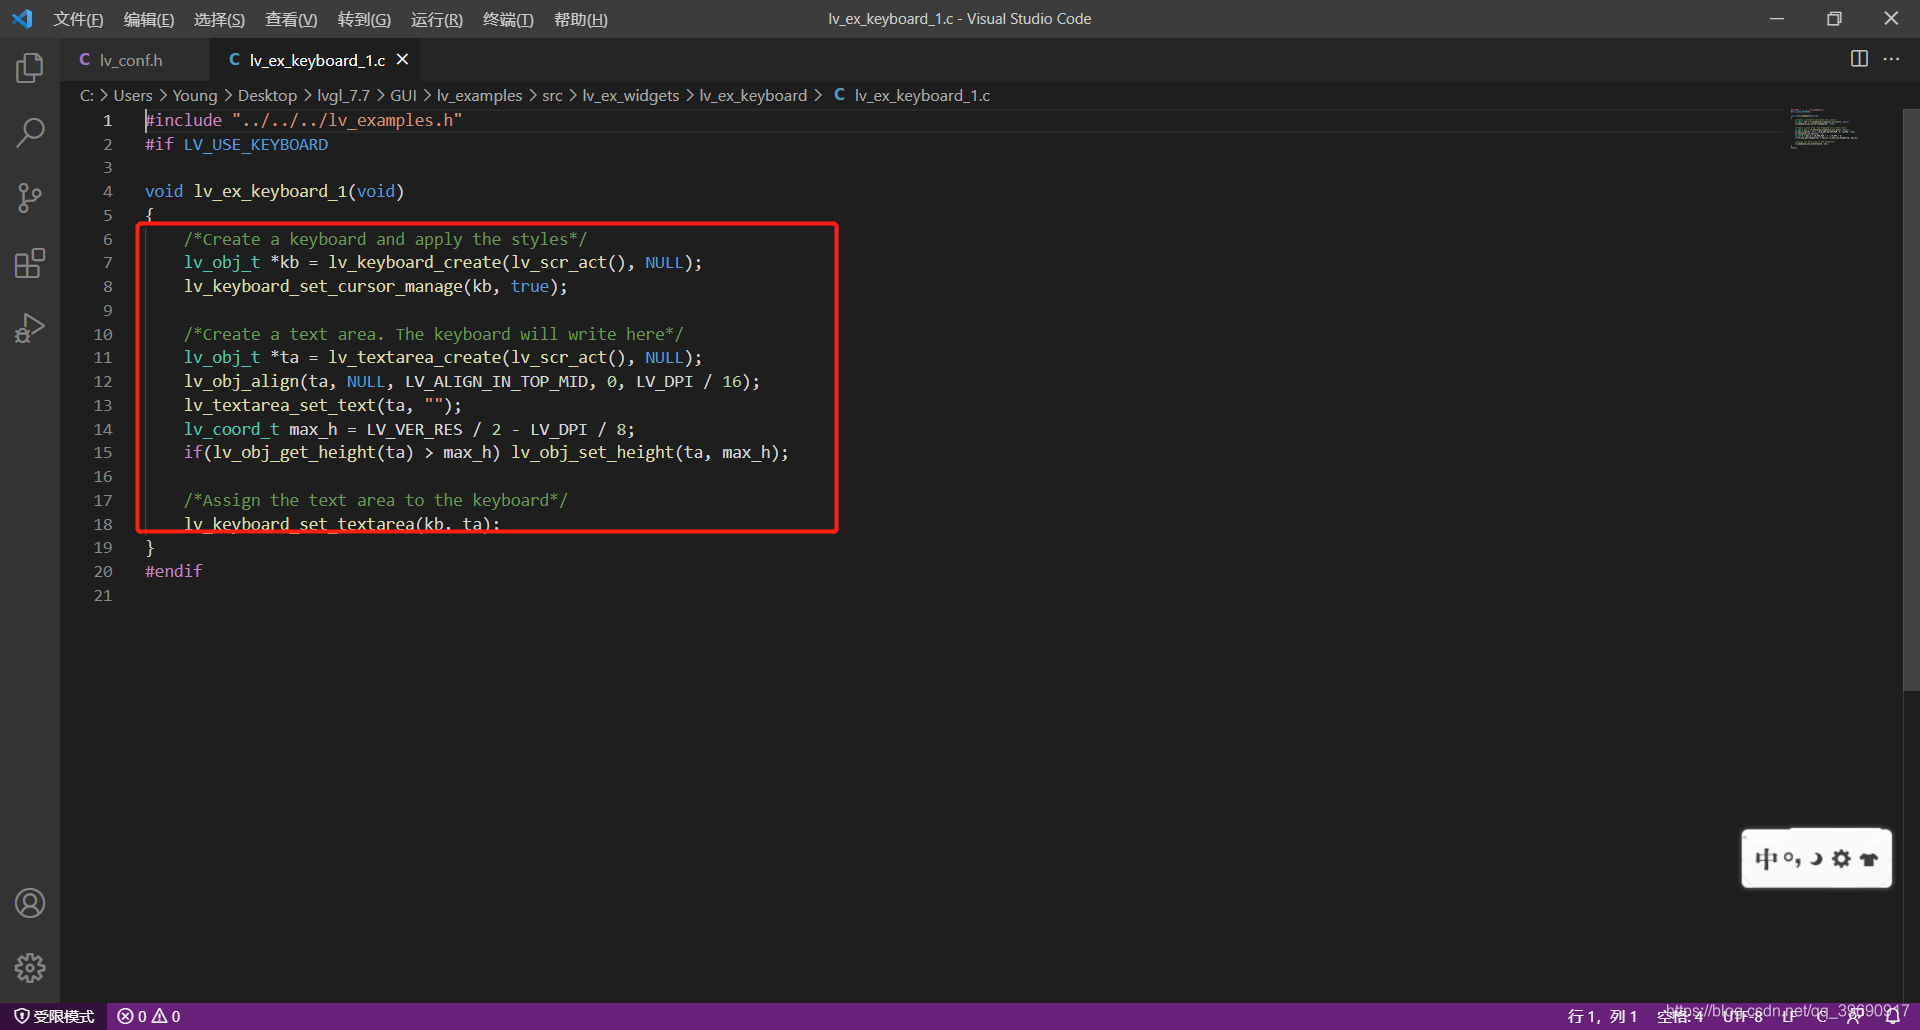Image resolution: width=1920 pixels, height=1030 pixels.
Task: Open the lv_ex_widgets breadcrumb dropdown
Action: point(631,95)
